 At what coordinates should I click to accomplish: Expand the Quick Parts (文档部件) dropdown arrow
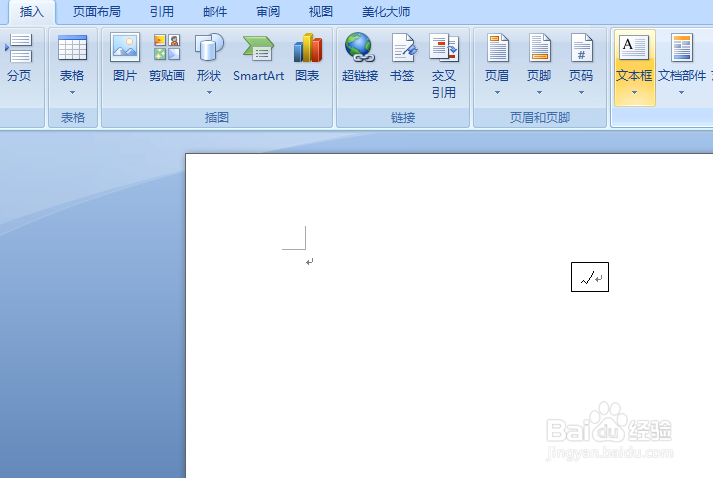(681, 92)
